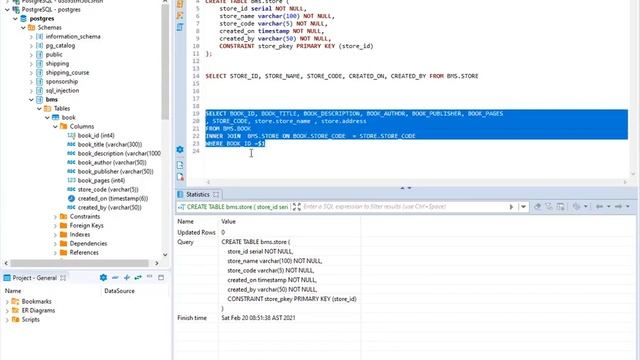Collapse the postgres database node
This screenshot has width=640, height=360.
(16, 19)
